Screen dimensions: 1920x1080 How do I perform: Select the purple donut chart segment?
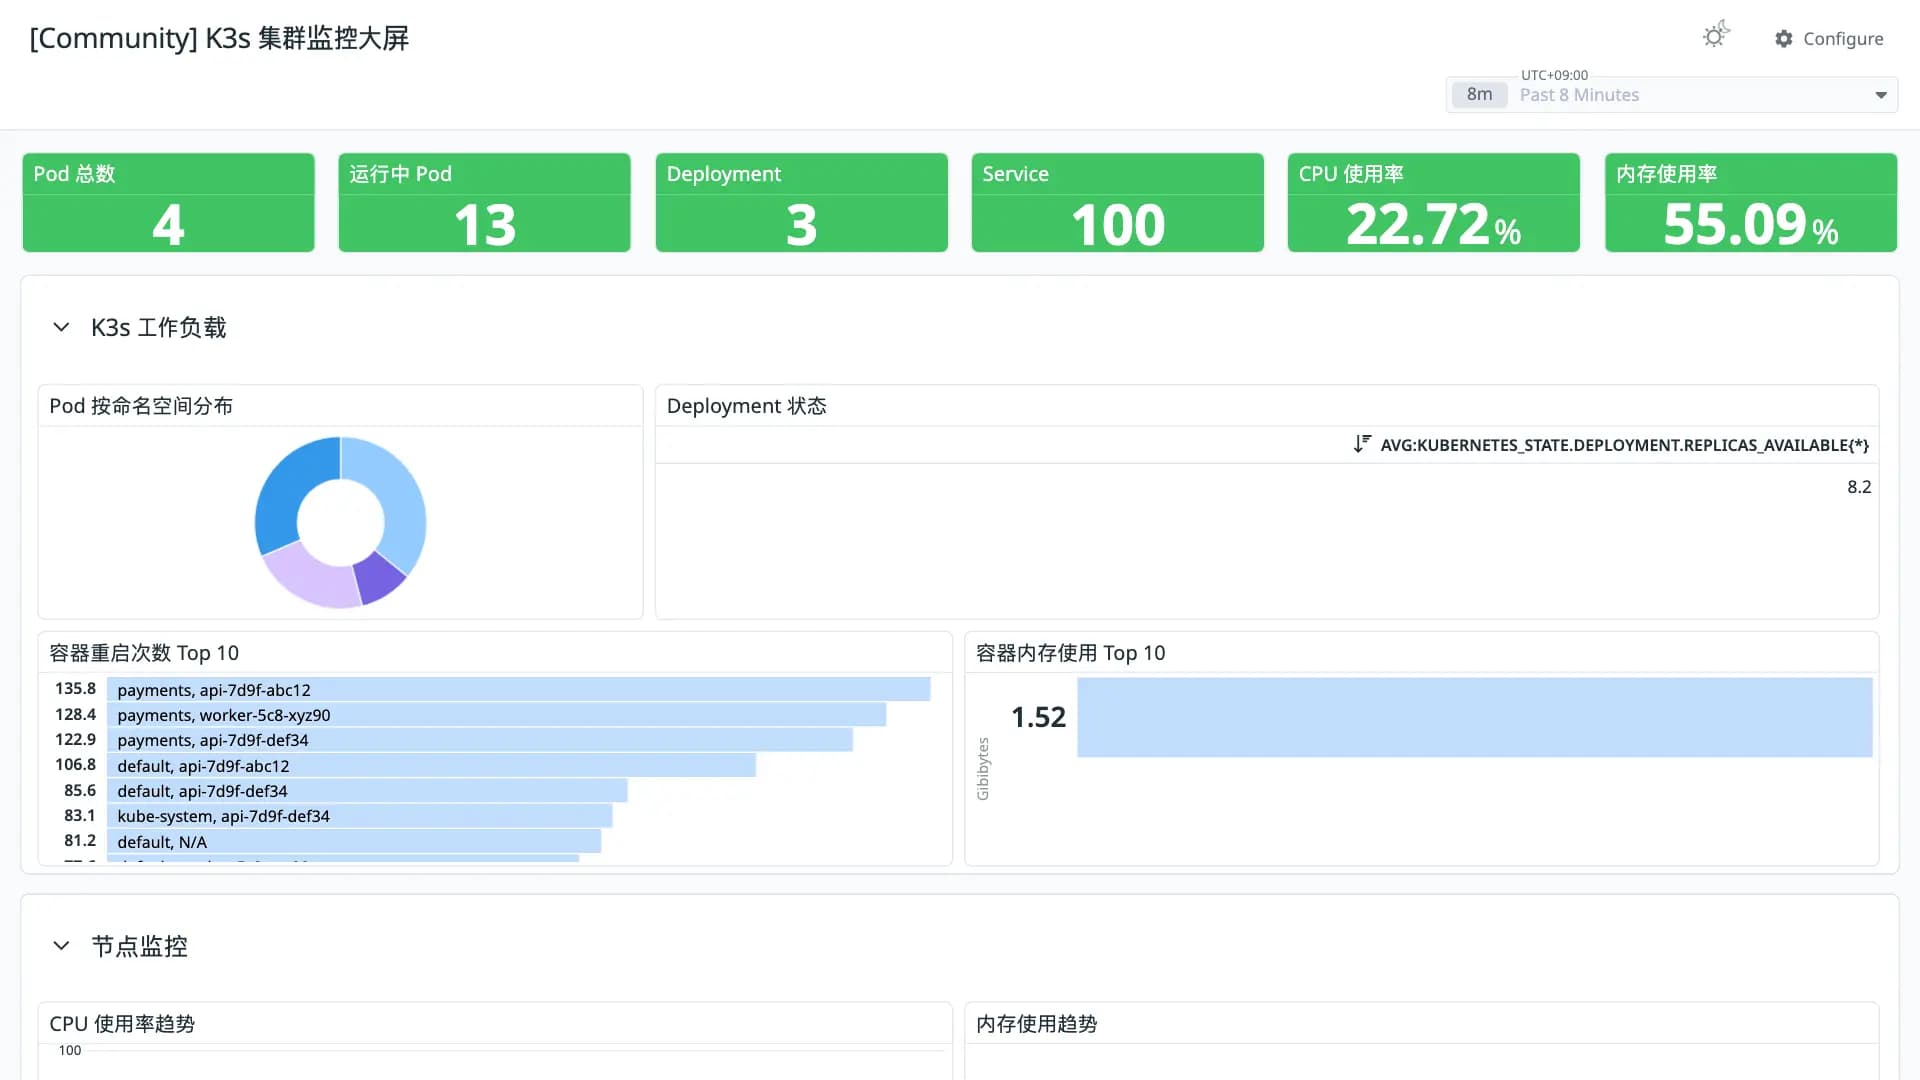(x=381, y=579)
